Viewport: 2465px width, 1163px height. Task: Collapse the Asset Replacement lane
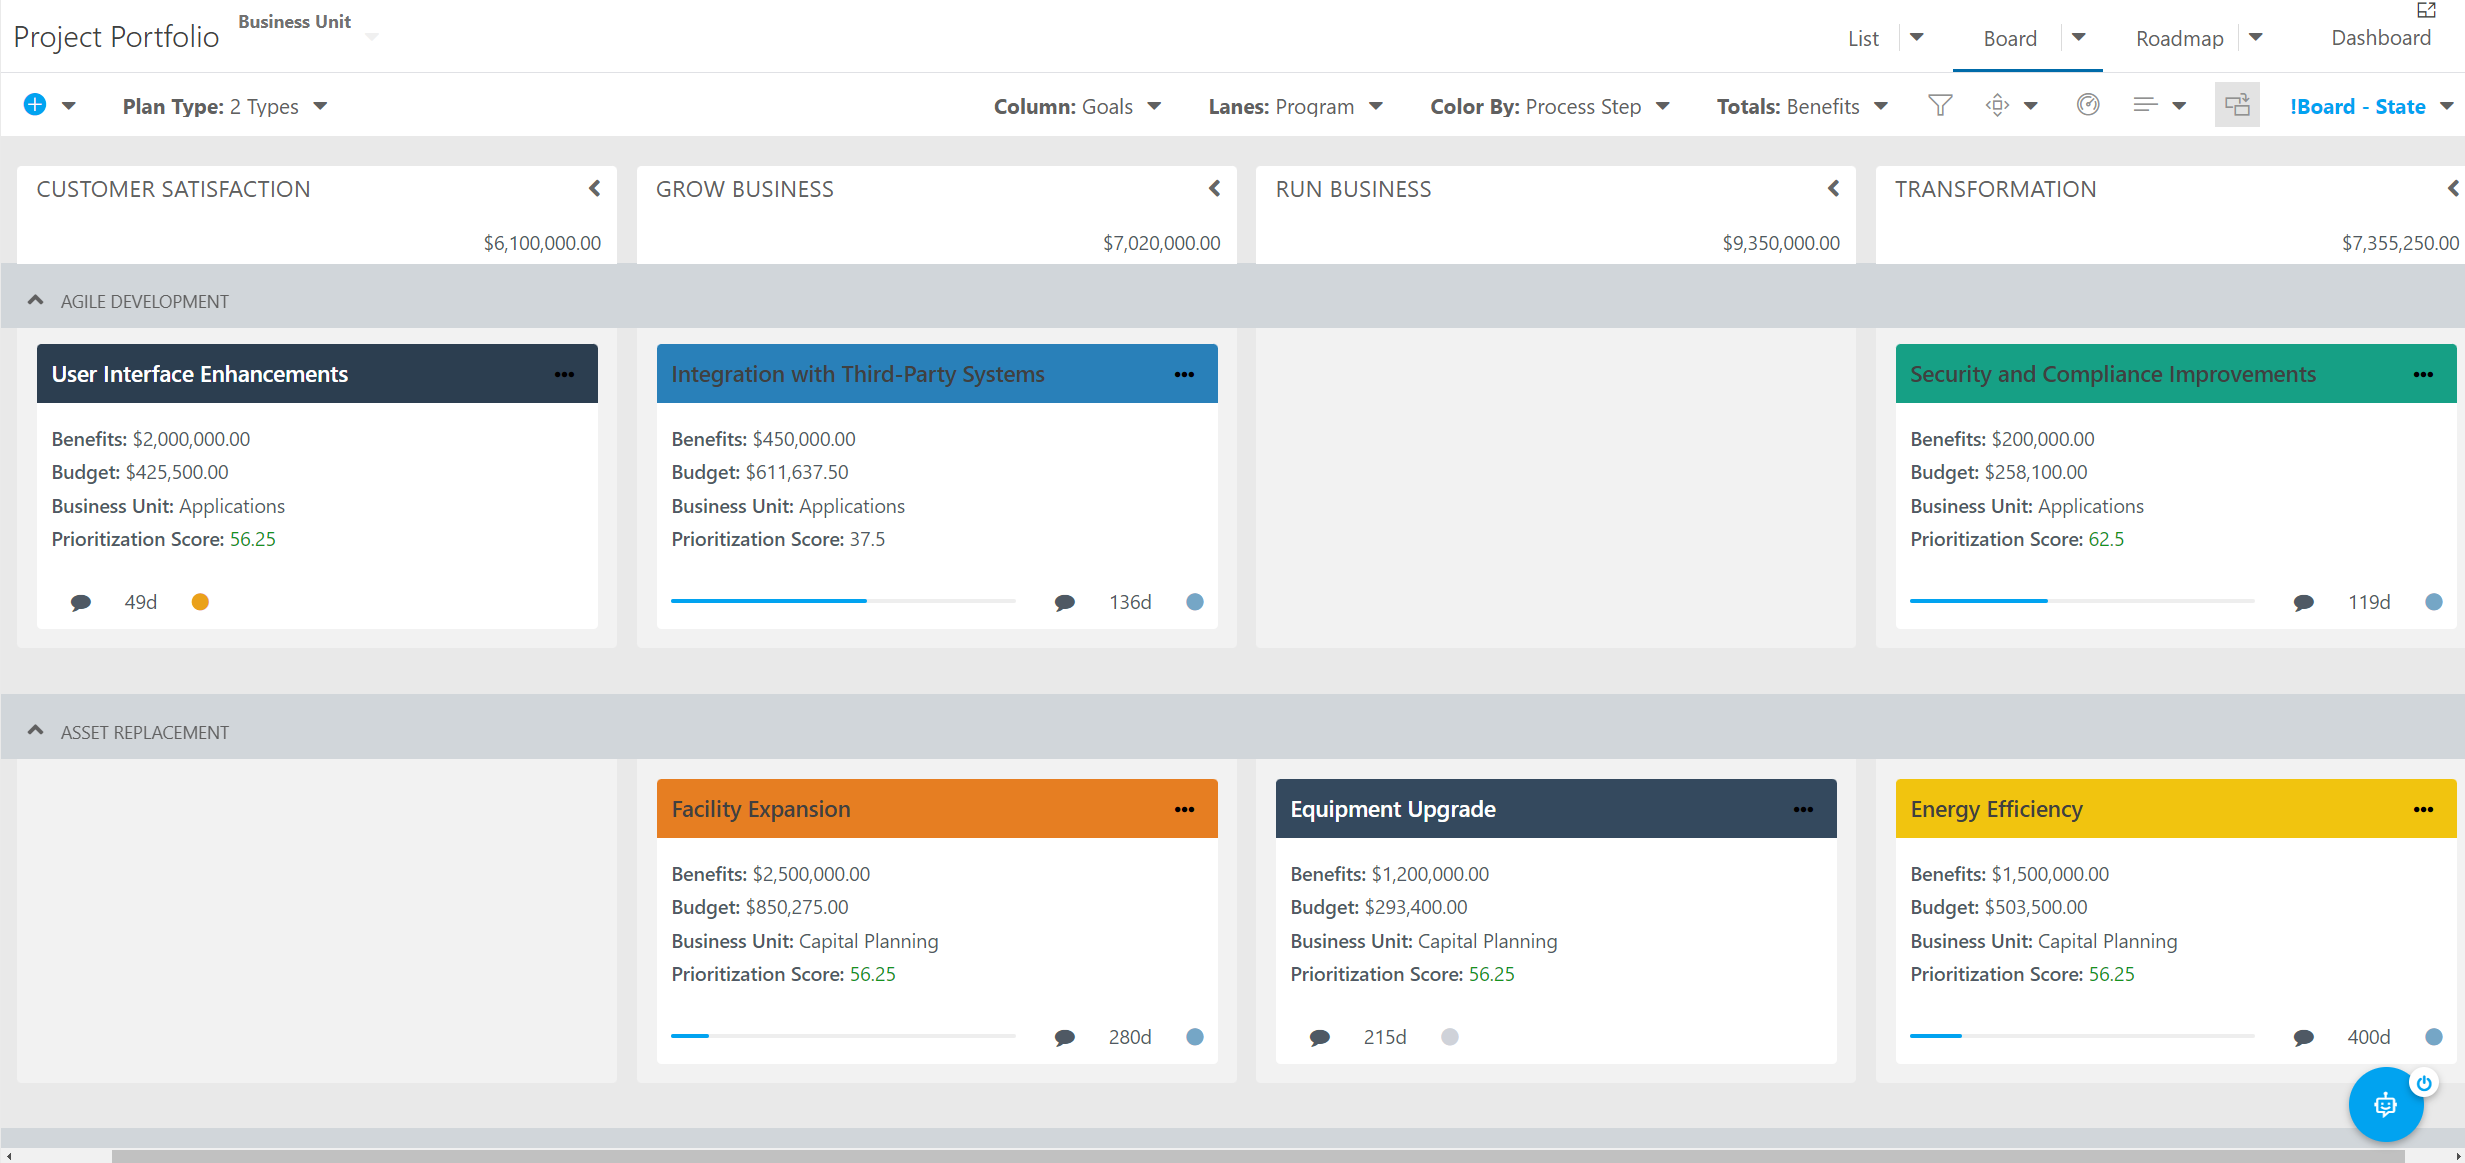[x=36, y=731]
